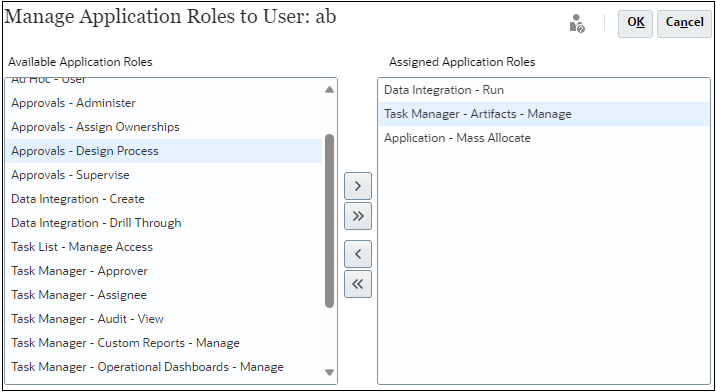Select Data Integration - Drill Through role
The height and width of the screenshot is (392, 717).
click(x=164, y=223)
